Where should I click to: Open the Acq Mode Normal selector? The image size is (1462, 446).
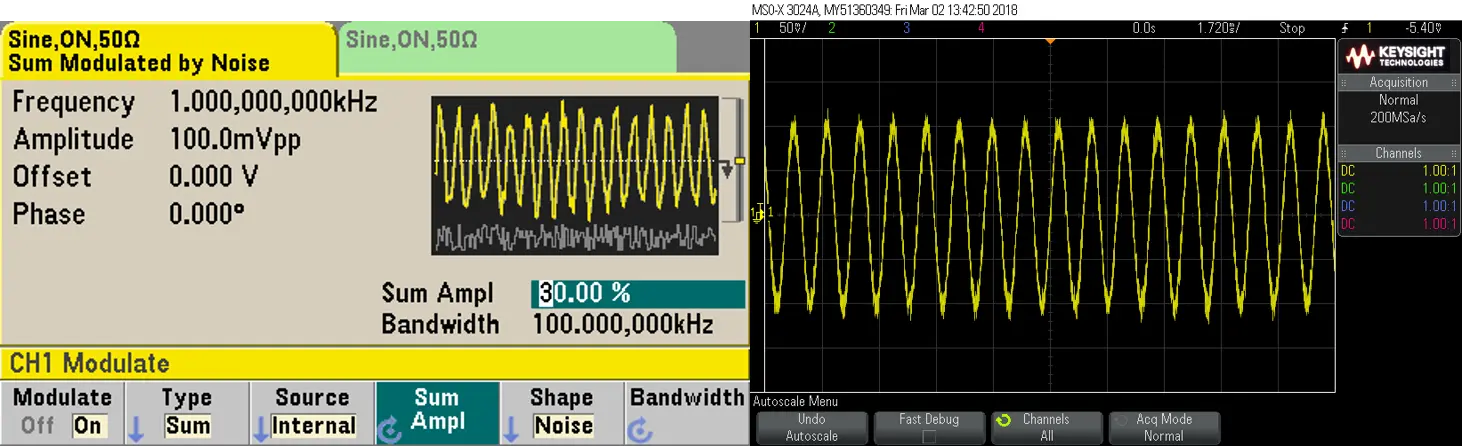(1163, 427)
